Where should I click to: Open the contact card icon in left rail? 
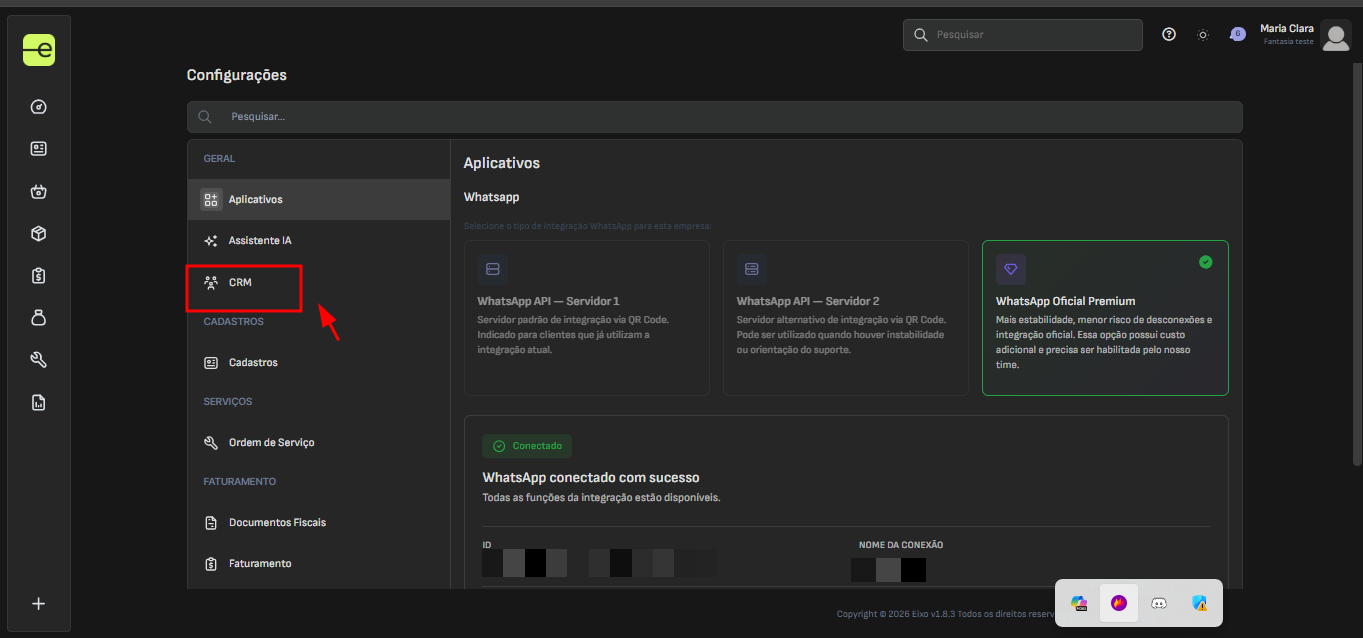39,149
